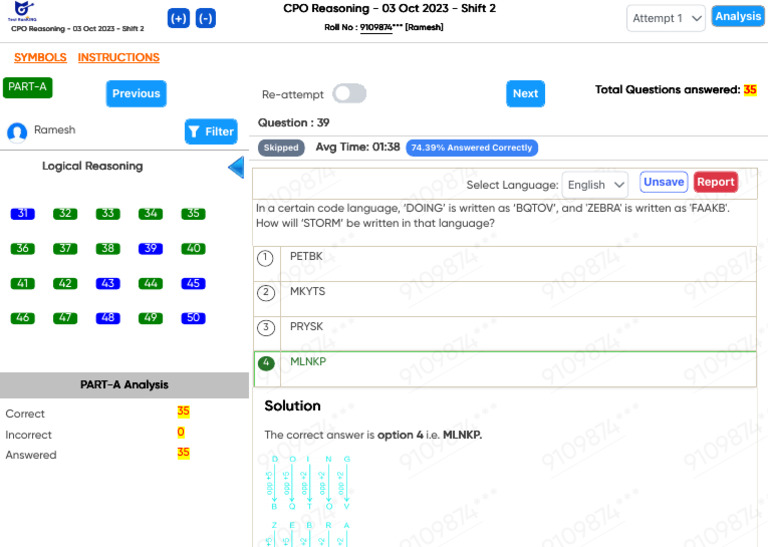Click the Report button
The width and height of the screenshot is (768, 547).
716,182
